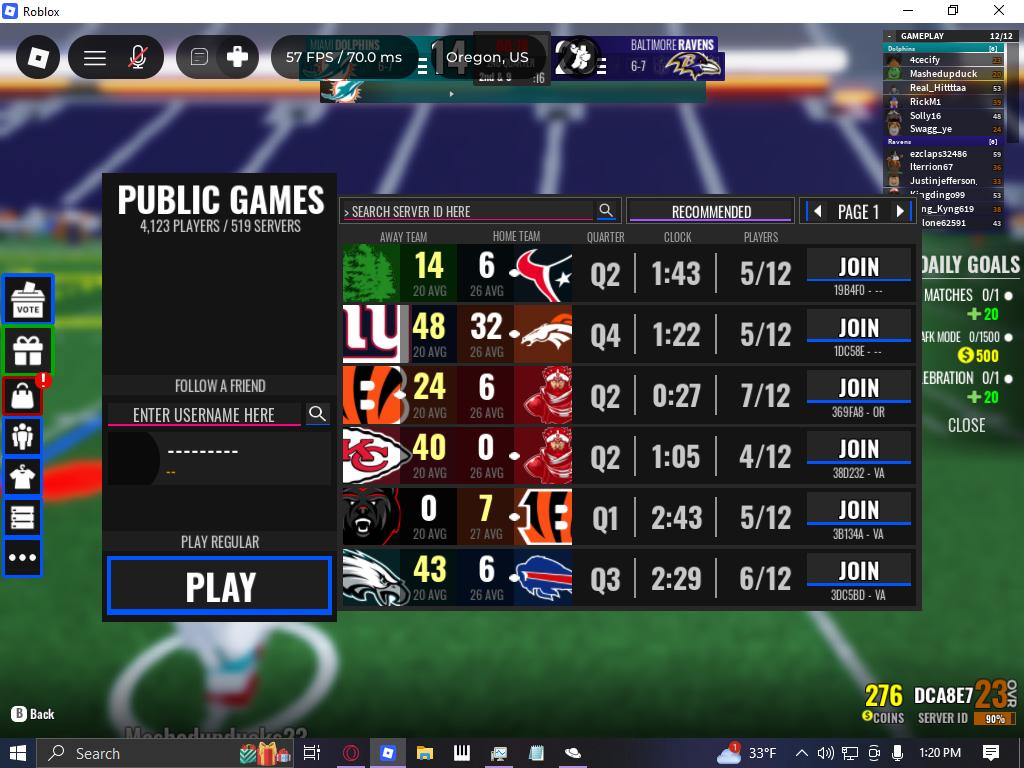
Task: Open Task View on the taskbar
Action: click(312, 753)
